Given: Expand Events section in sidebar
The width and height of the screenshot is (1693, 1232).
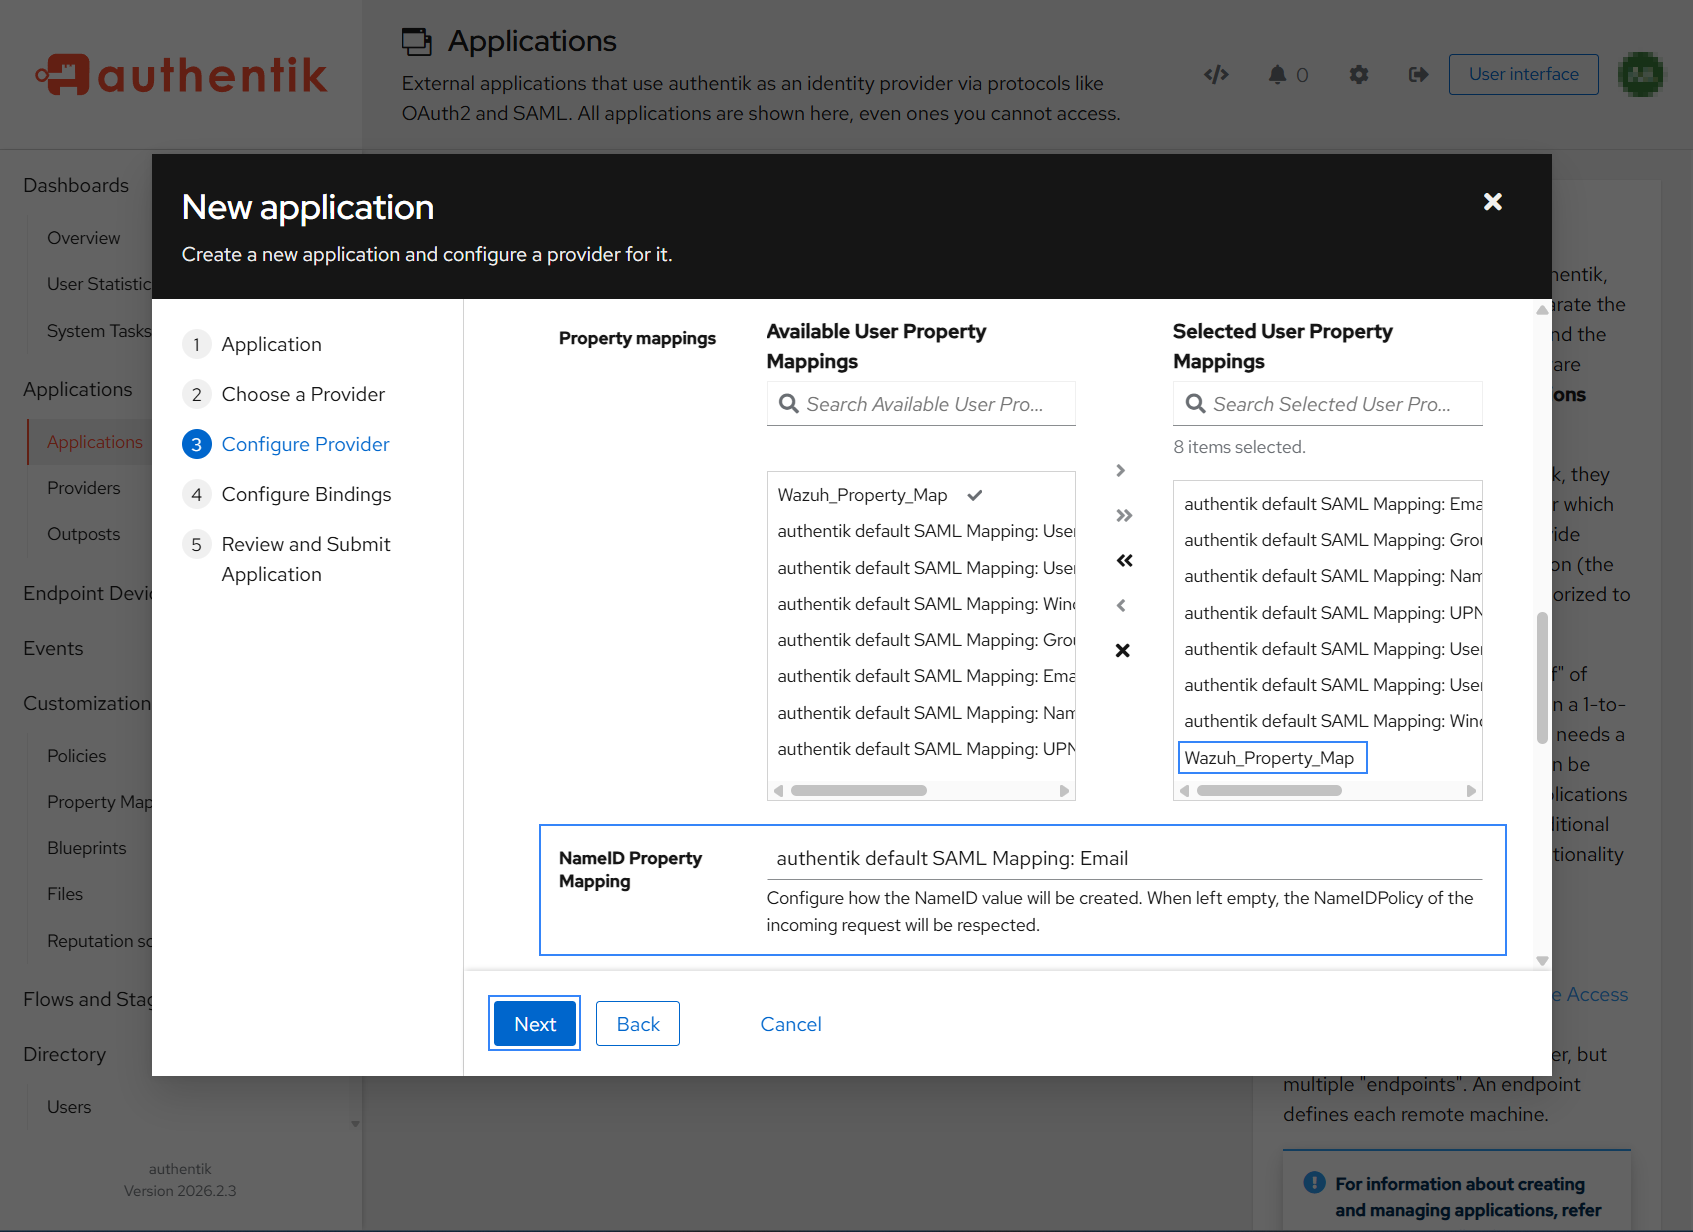Looking at the screenshot, I should pos(53,648).
